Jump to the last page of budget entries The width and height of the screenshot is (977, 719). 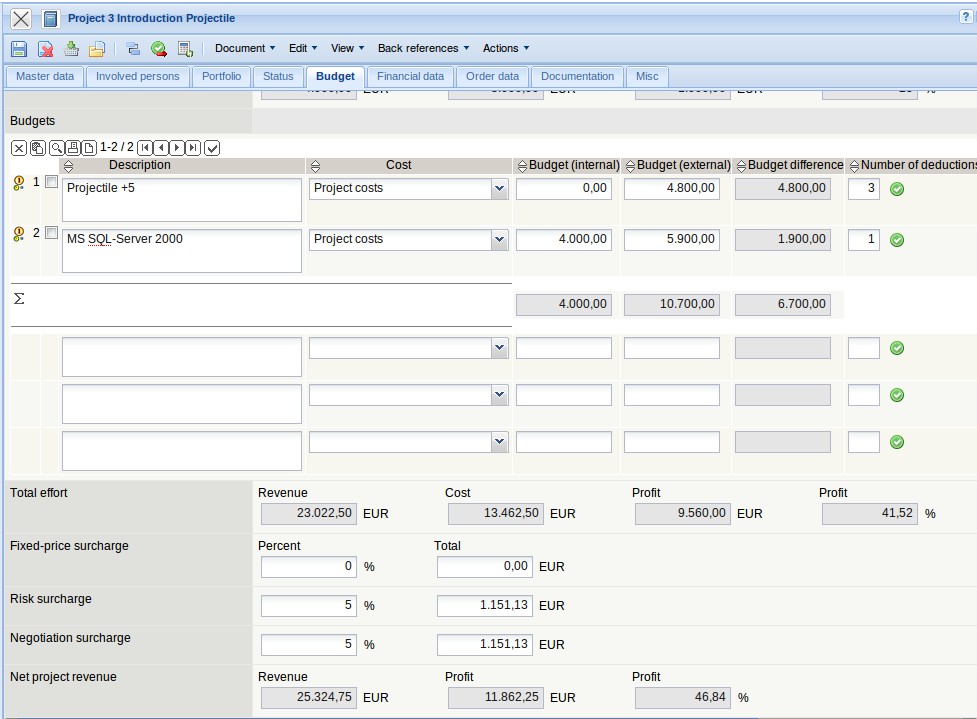193,148
